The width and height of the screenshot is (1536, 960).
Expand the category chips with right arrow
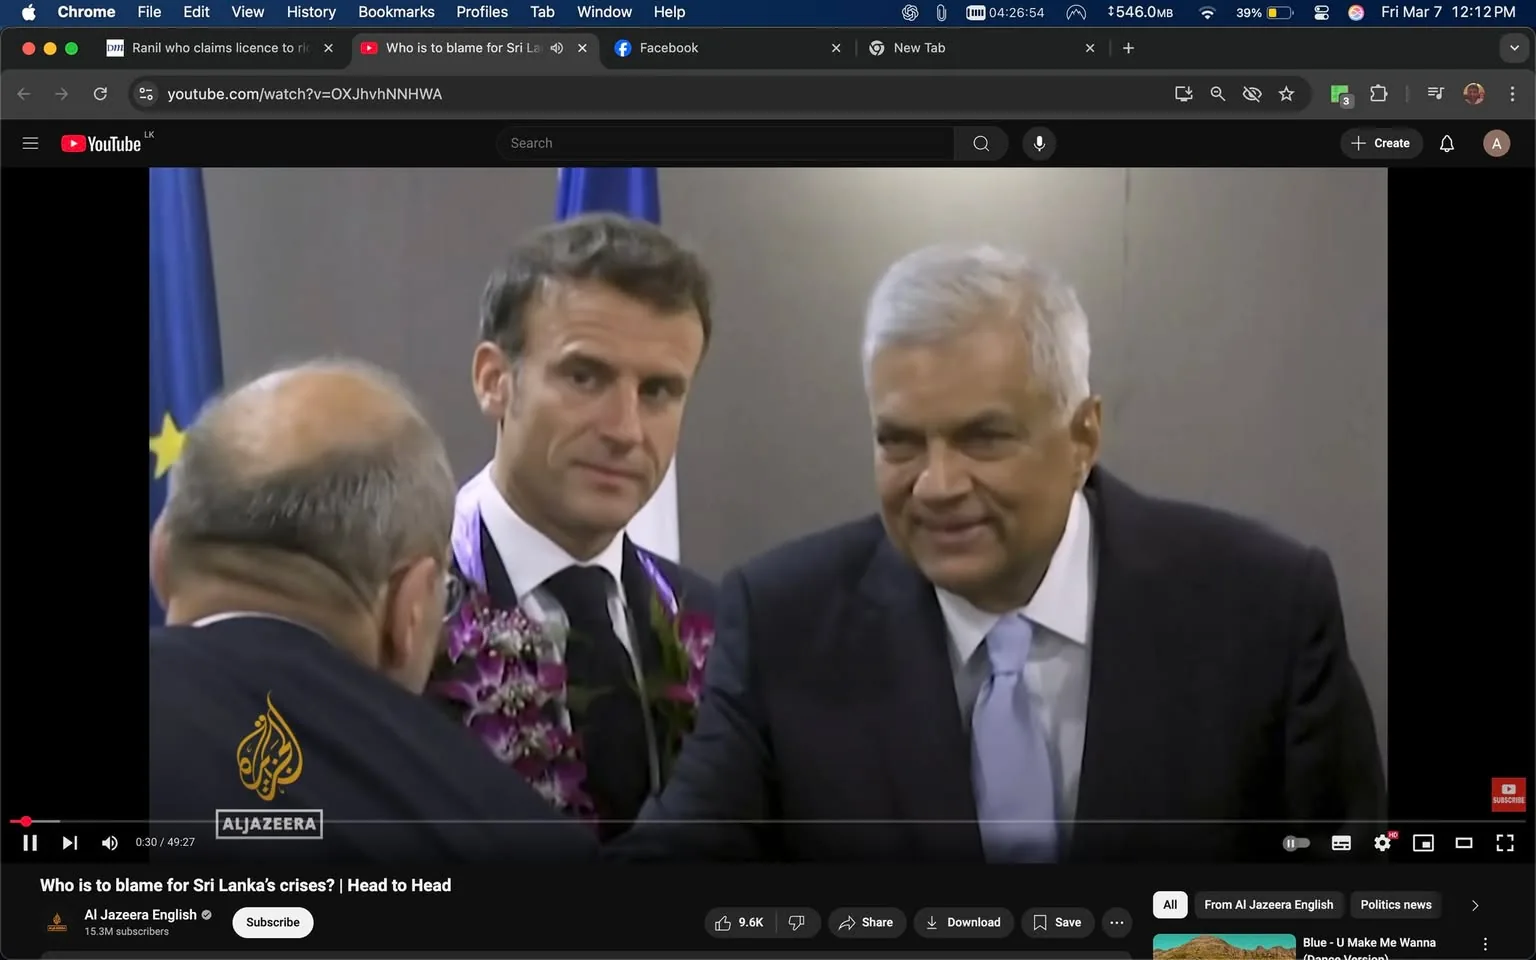1475,905
